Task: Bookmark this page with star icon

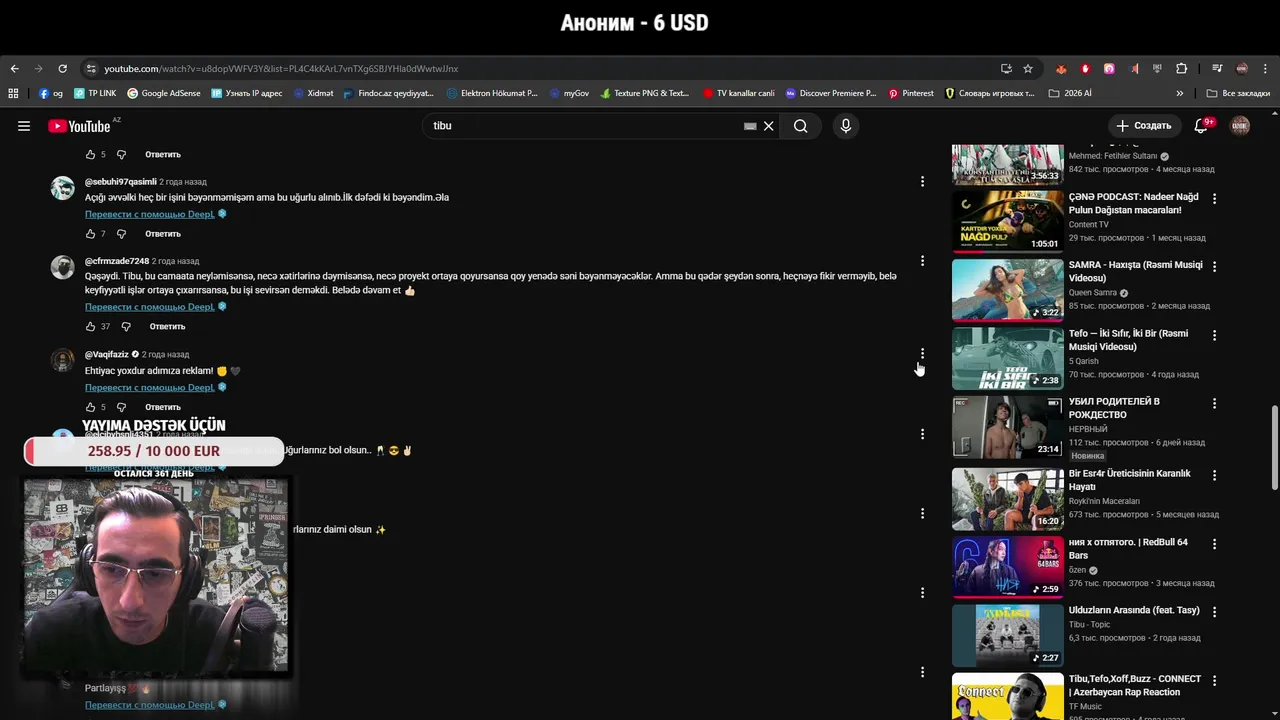Action: click(1028, 69)
